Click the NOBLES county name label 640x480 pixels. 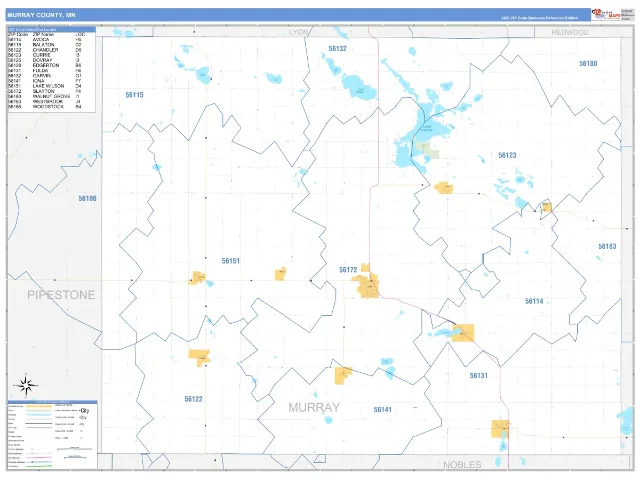(462, 464)
